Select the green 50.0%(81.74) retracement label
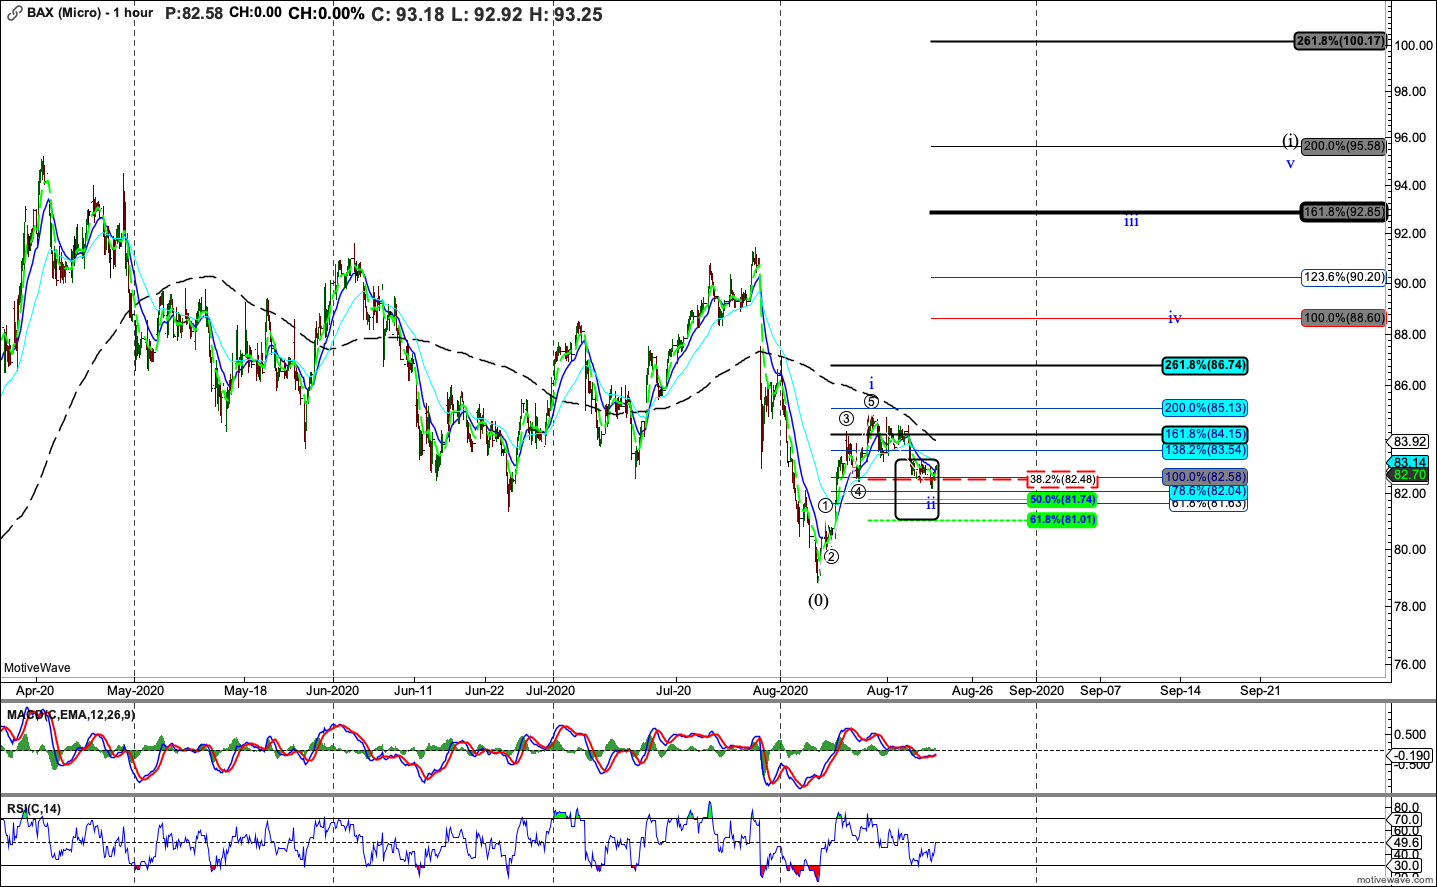The image size is (1437, 887). coord(1062,499)
